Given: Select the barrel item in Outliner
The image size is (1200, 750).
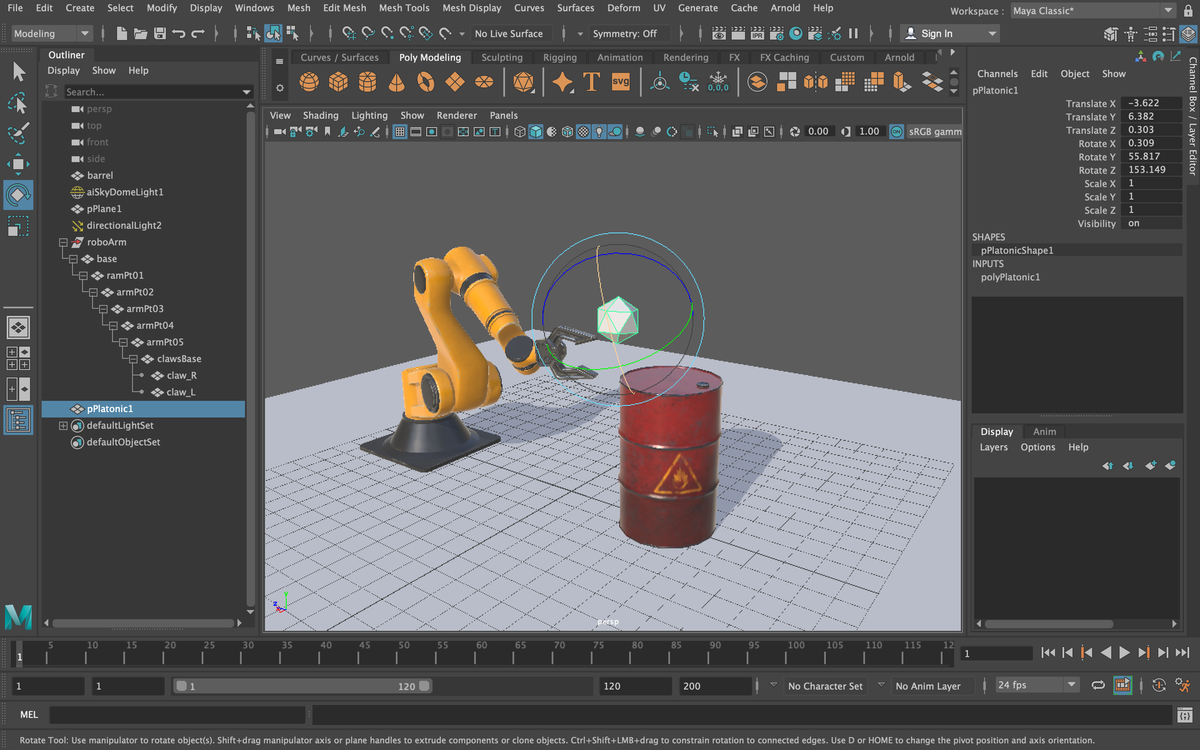Looking at the screenshot, I should pyautogui.click(x=100, y=175).
